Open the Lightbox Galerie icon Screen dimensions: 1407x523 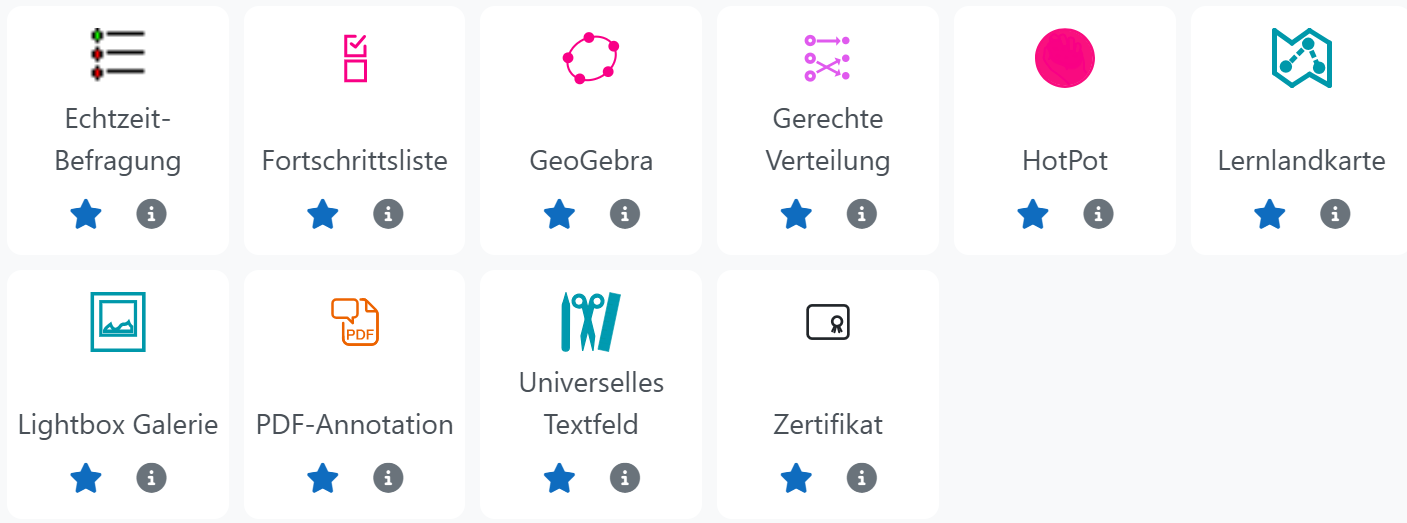pyautogui.click(x=118, y=321)
